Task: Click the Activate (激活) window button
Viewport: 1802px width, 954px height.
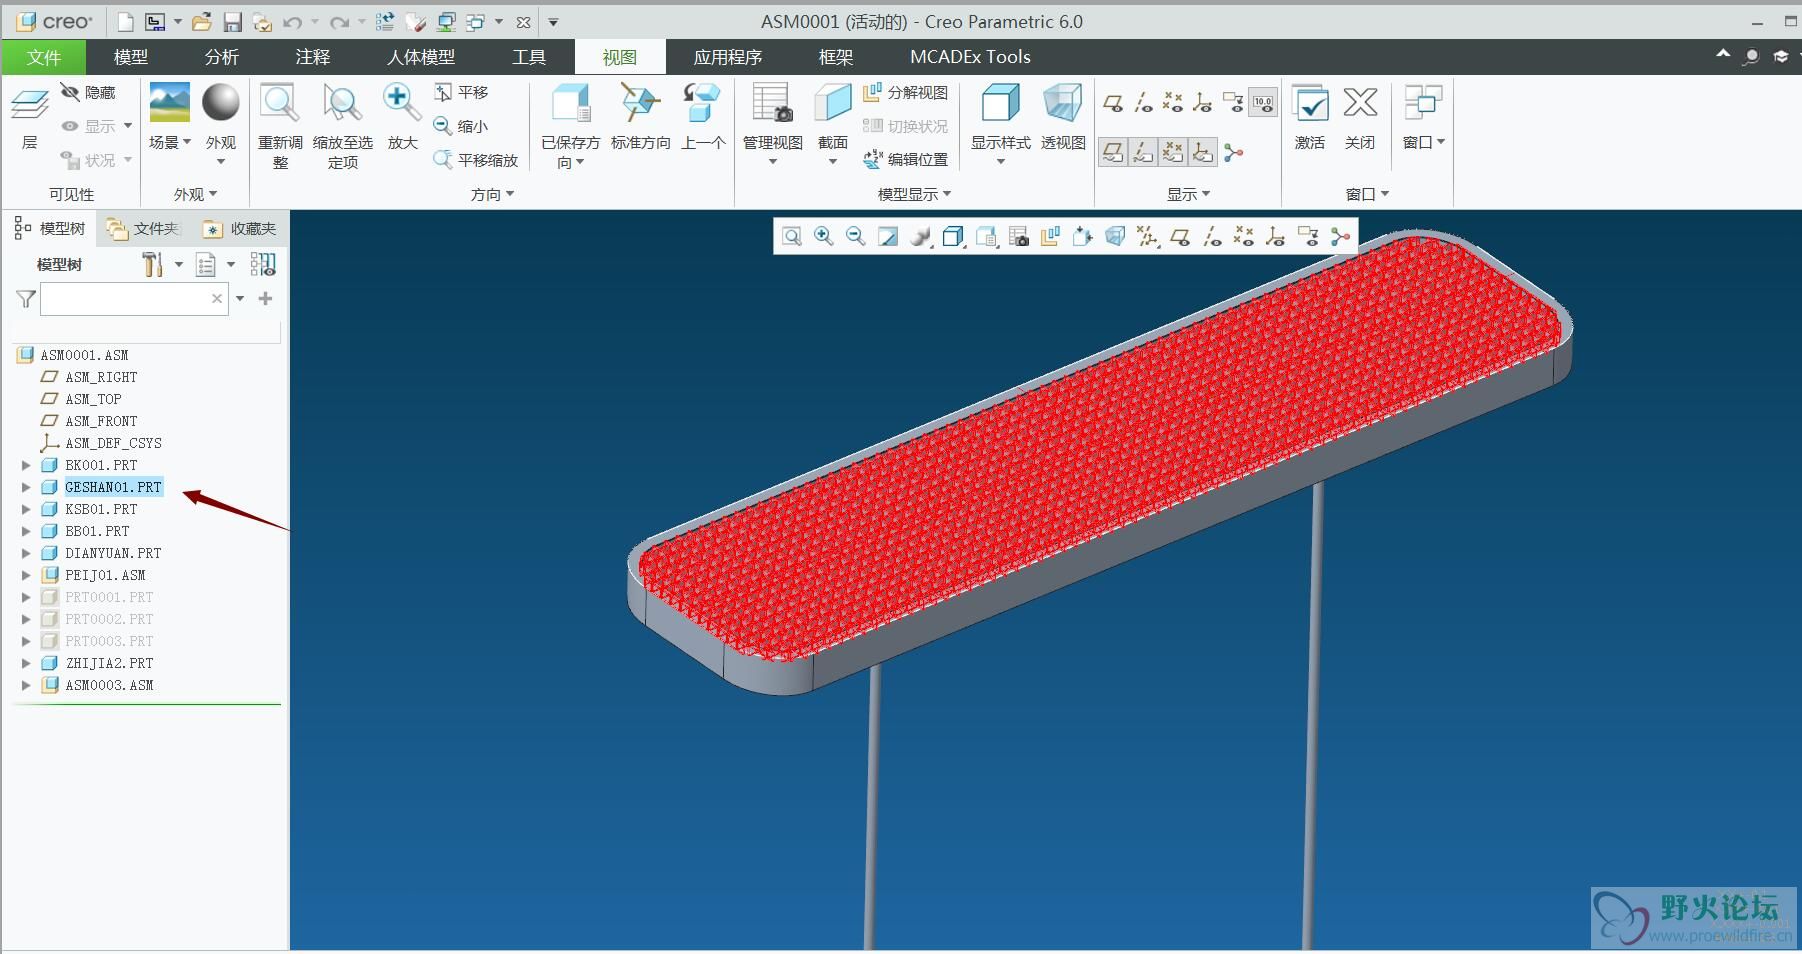Action: pos(1310,118)
